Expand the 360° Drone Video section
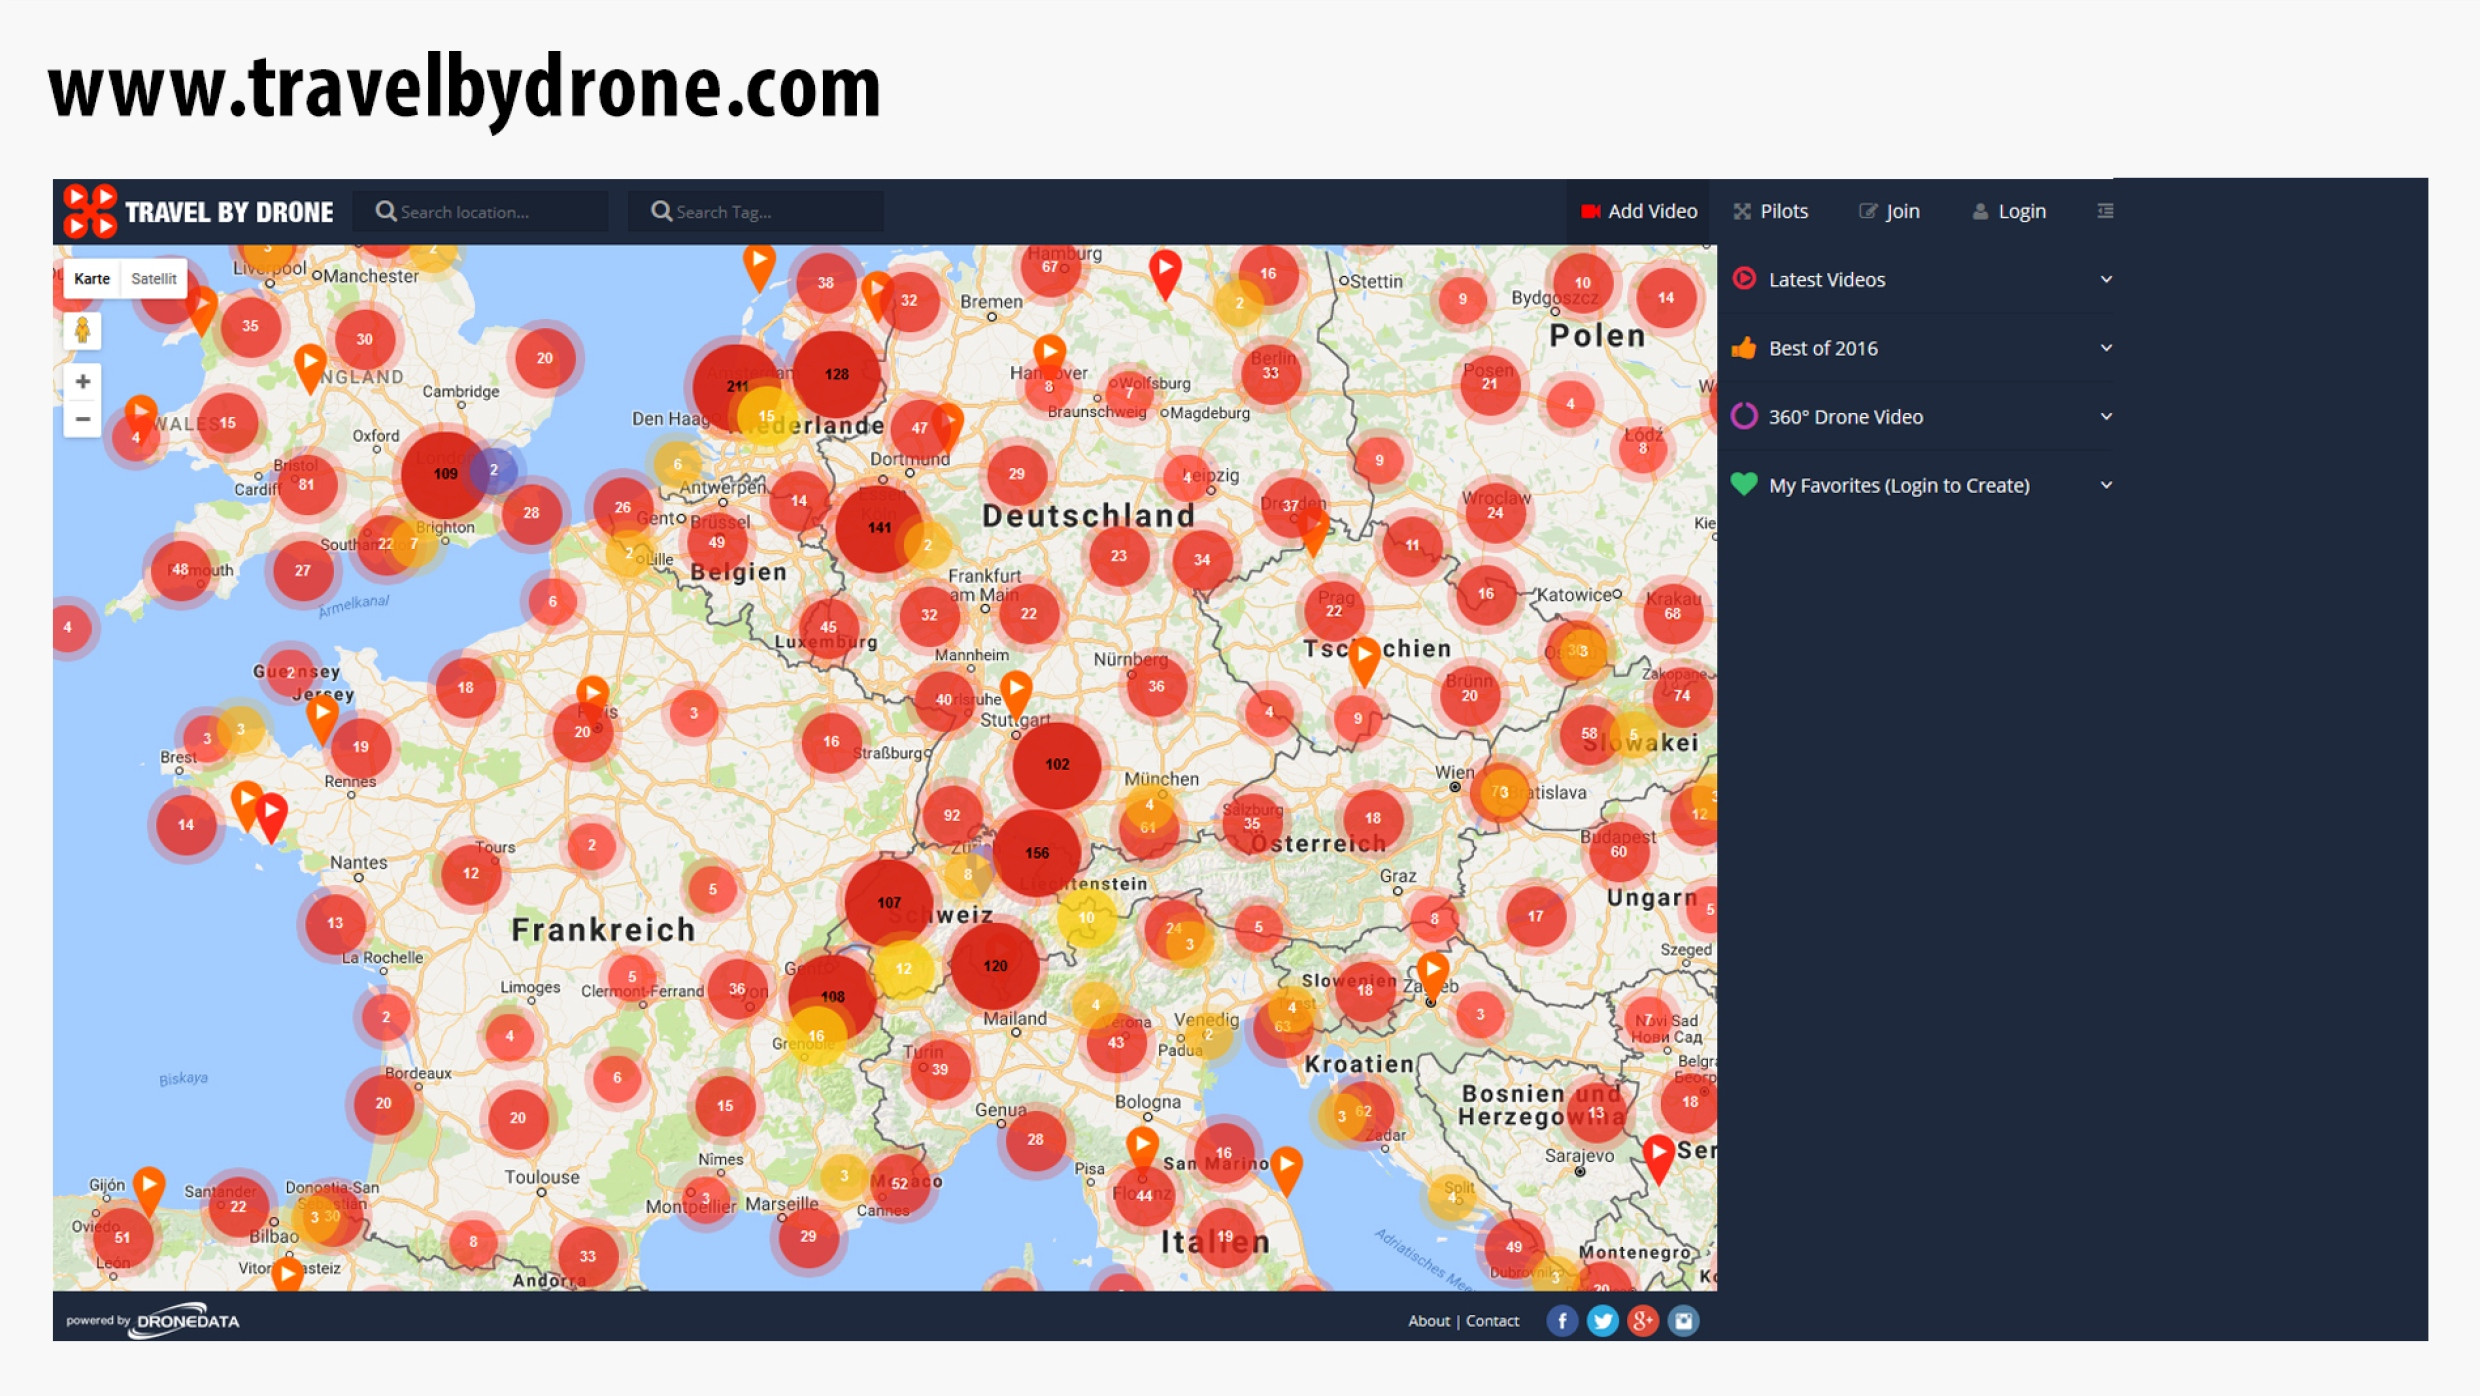The height and width of the screenshot is (1396, 2480). [1845, 417]
